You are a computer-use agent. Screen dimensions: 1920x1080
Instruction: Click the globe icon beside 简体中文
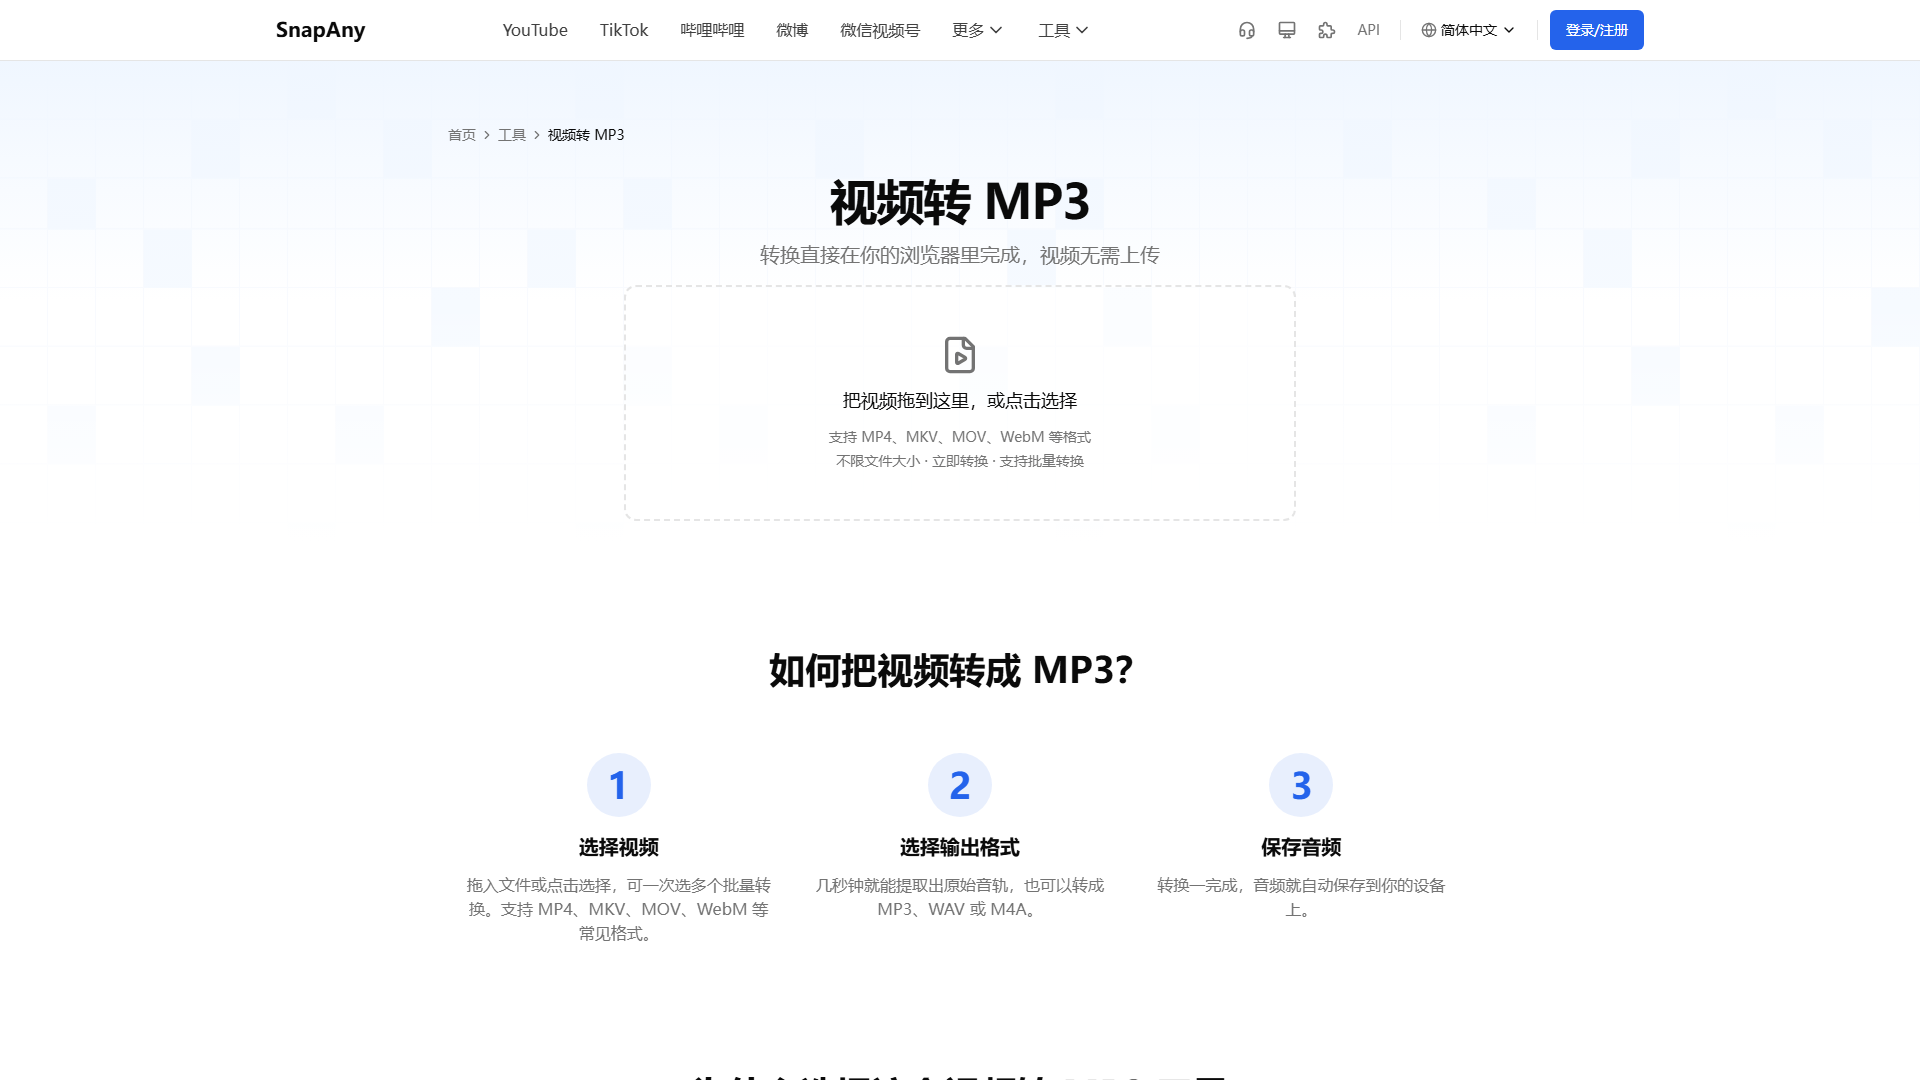coord(1429,30)
